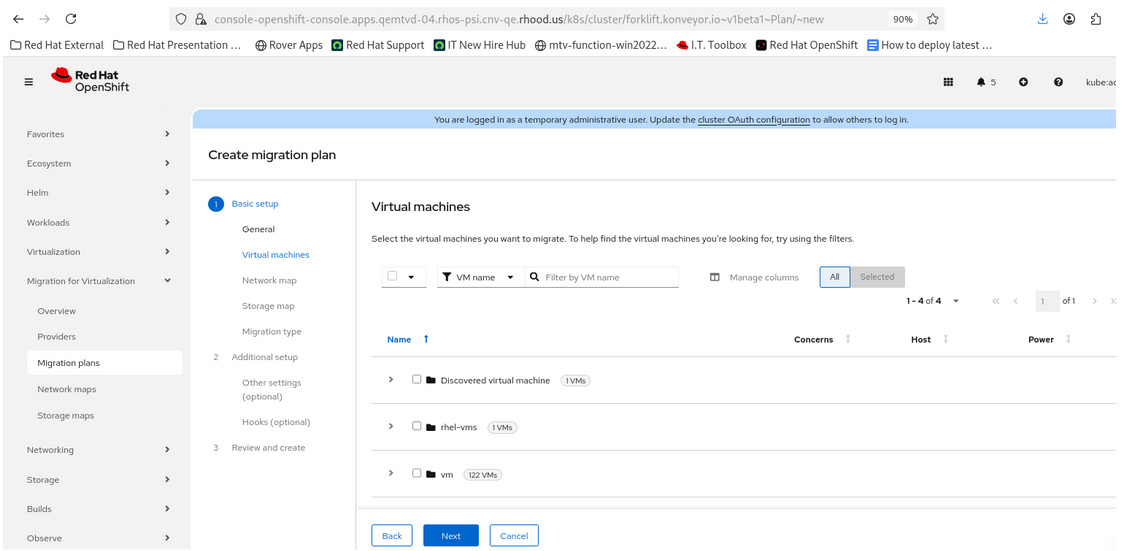This screenshot has height=551, width=1122.
Task: Click the plus import icon in header
Action: [x=1023, y=82]
